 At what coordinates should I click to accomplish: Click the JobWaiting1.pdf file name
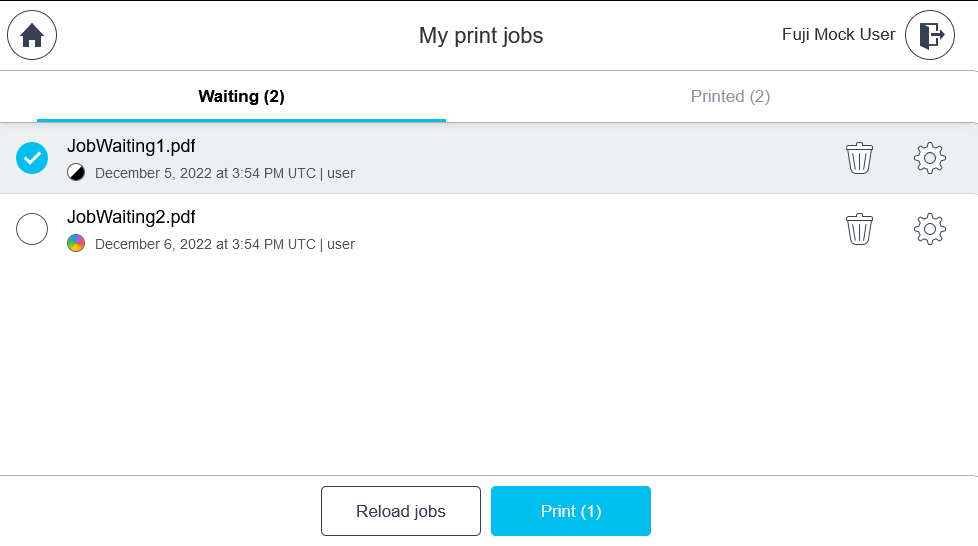[131, 146]
